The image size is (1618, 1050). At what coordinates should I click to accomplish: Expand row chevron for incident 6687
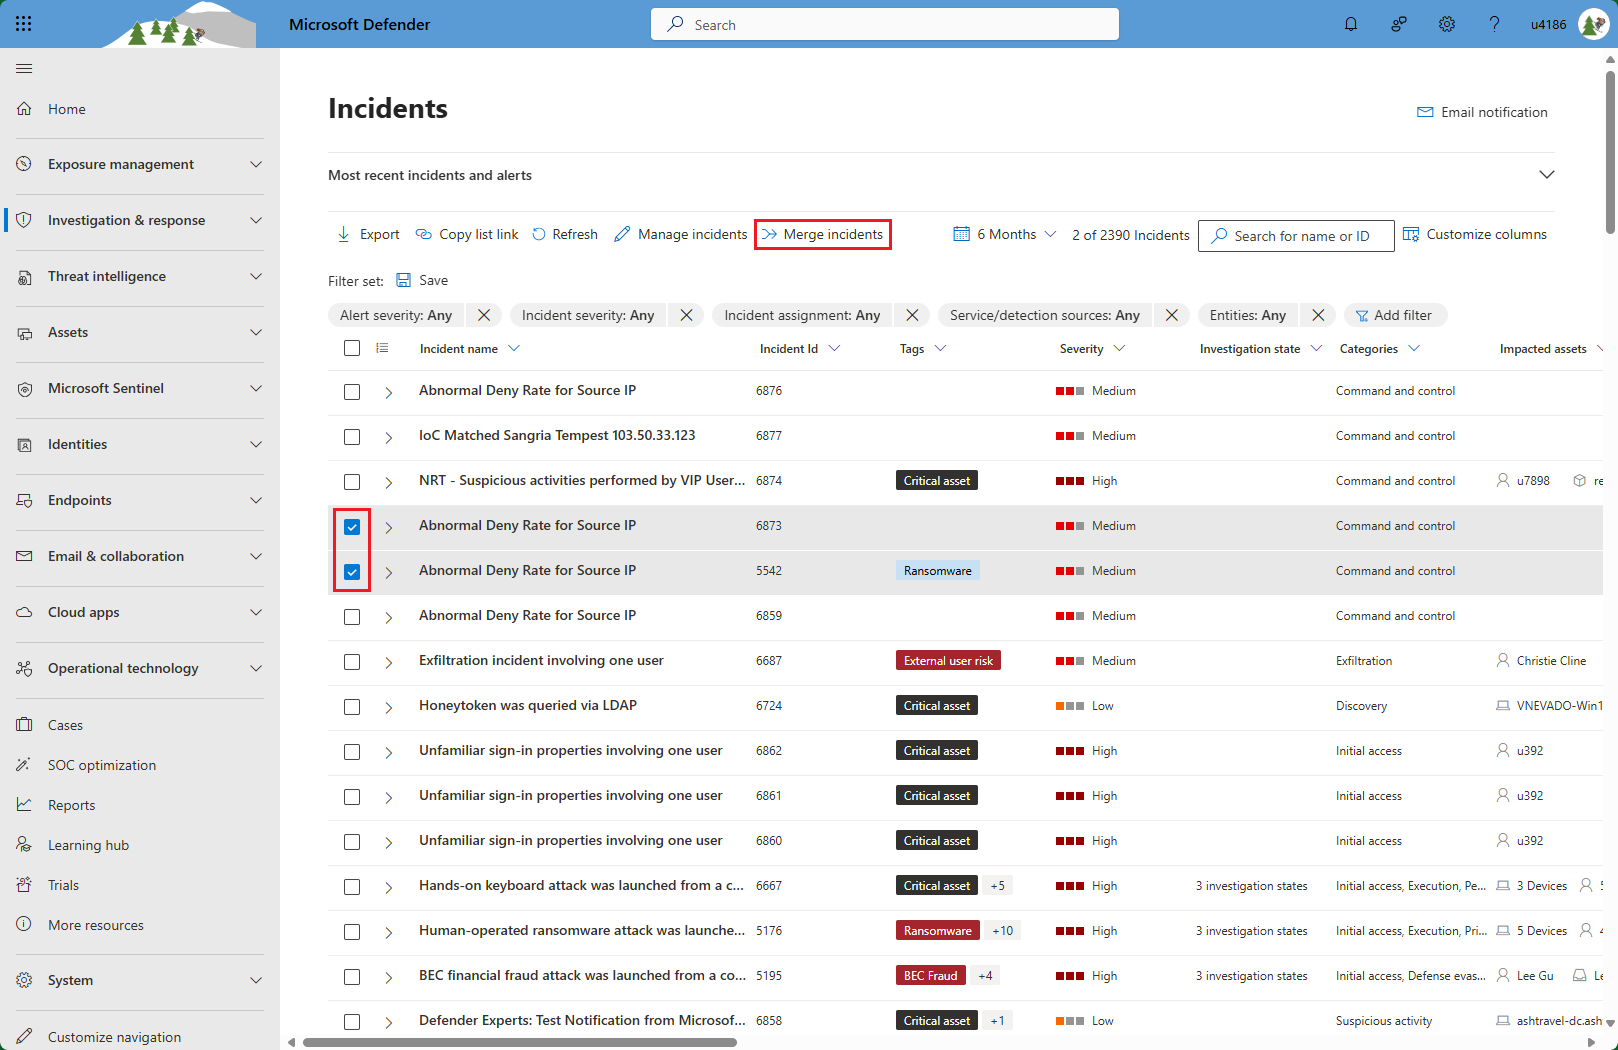pyautogui.click(x=389, y=662)
